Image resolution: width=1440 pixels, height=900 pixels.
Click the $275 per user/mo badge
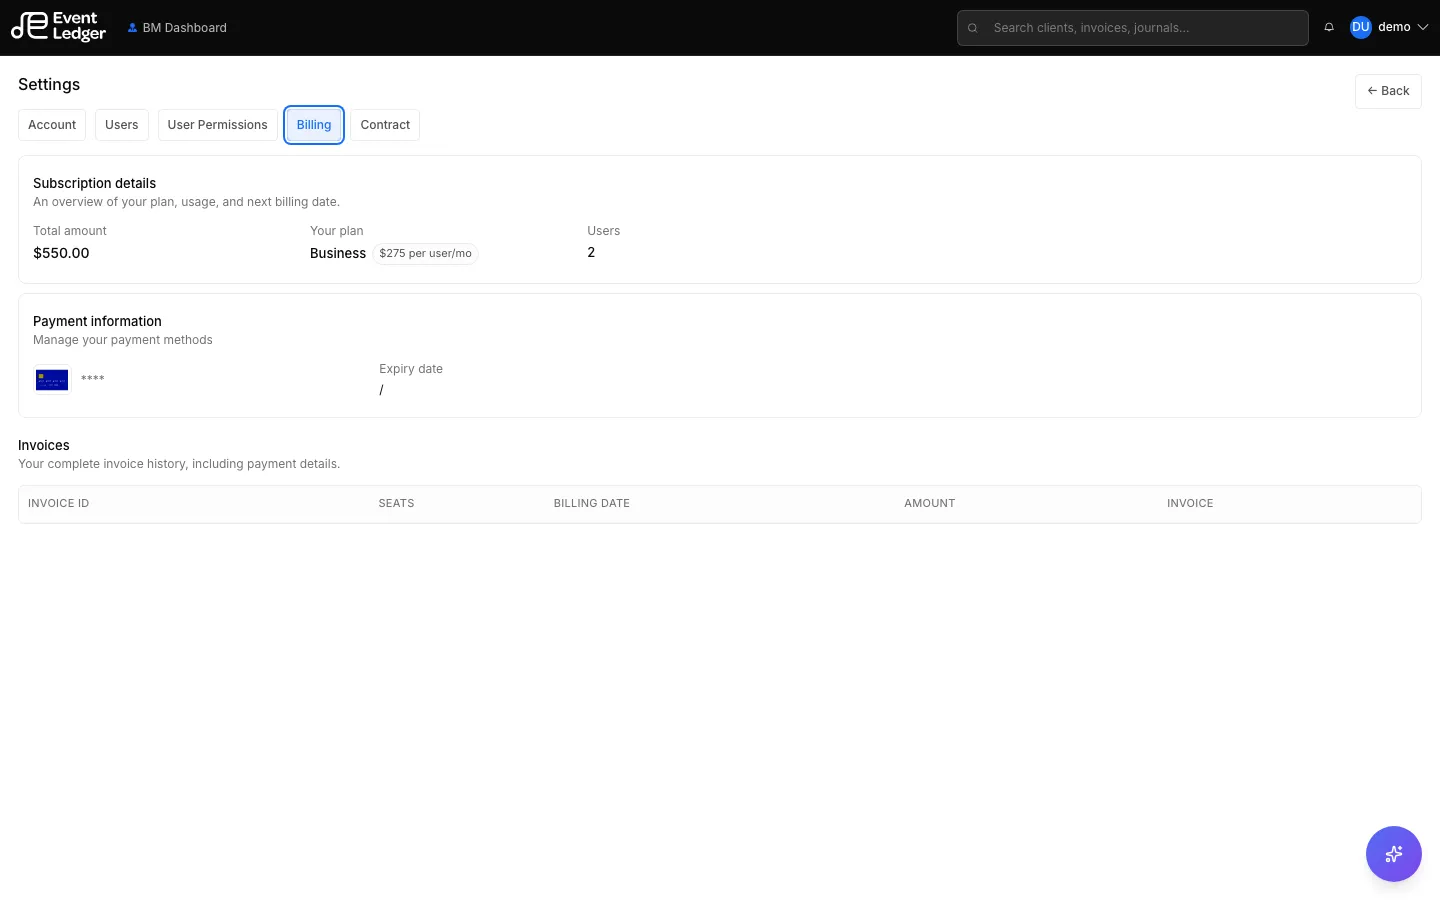[425, 254]
